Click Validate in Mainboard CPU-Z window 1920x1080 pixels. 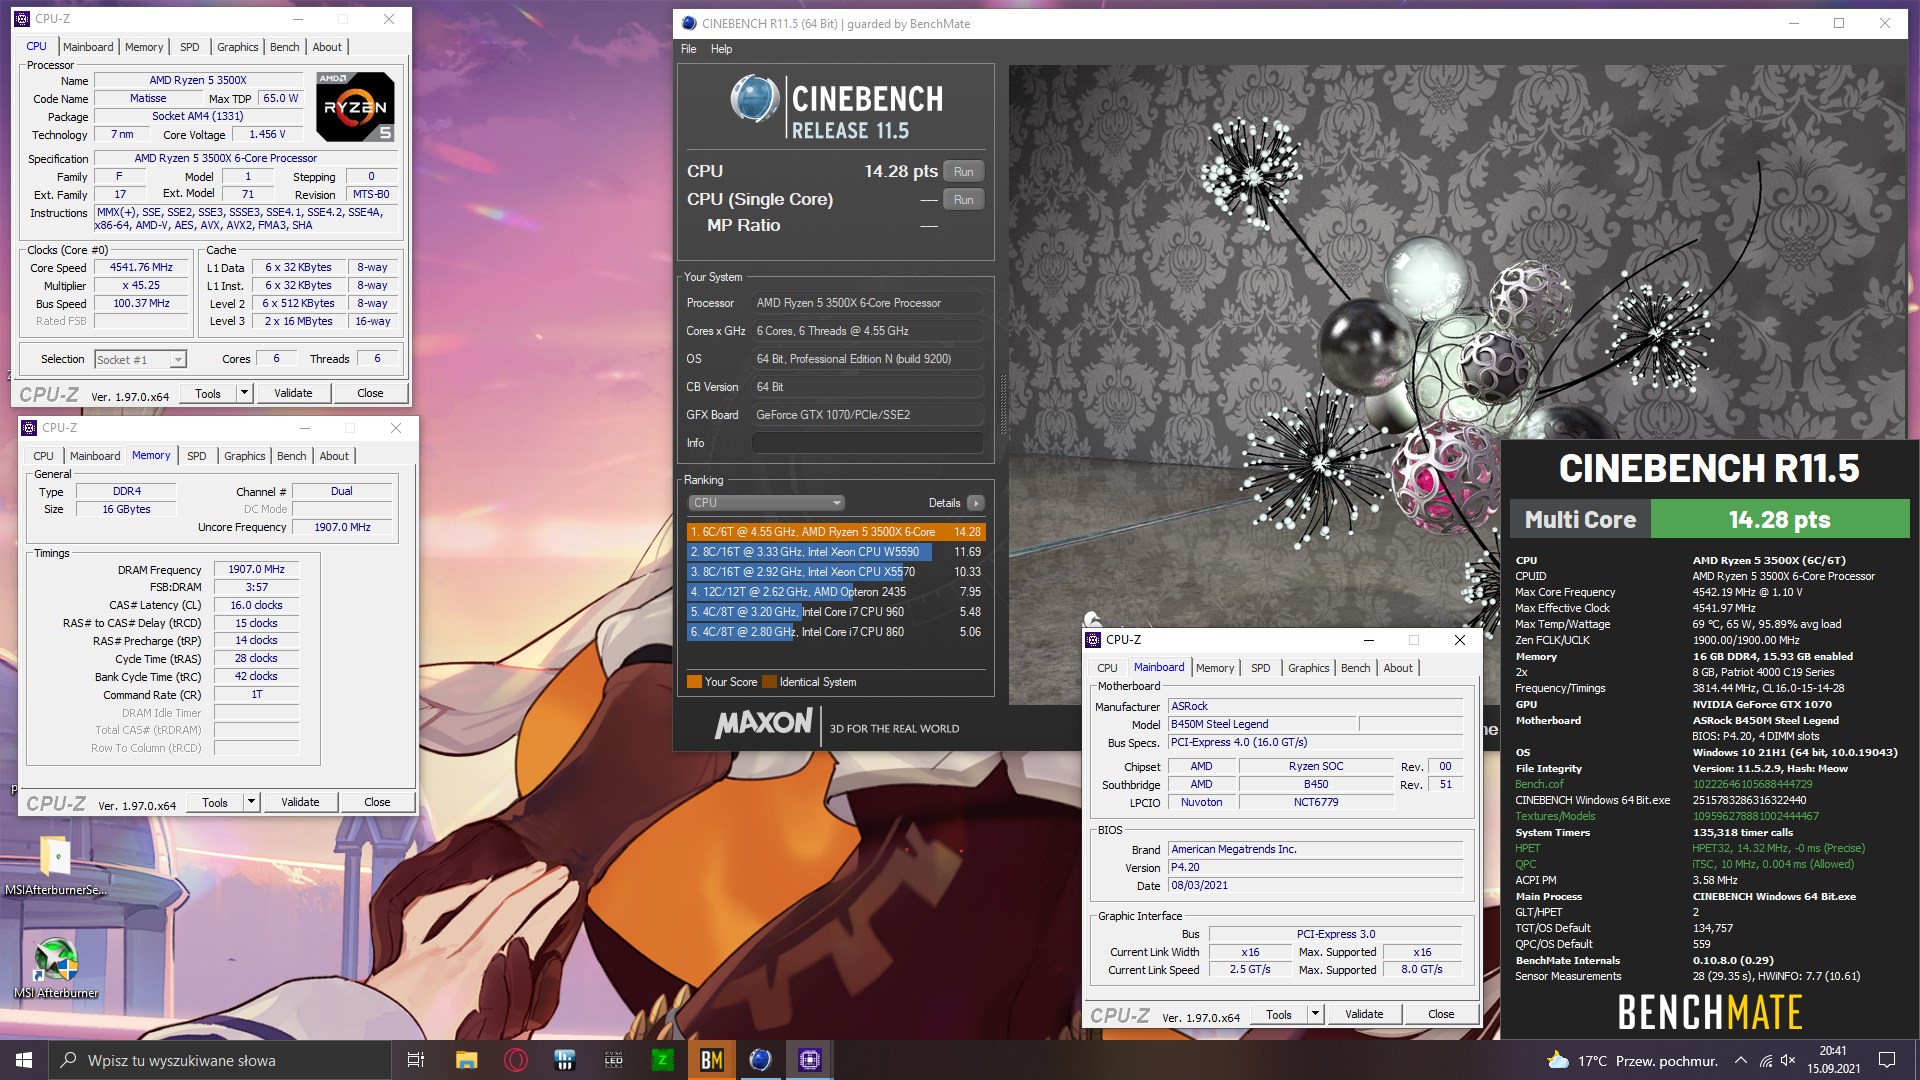tap(1364, 1015)
